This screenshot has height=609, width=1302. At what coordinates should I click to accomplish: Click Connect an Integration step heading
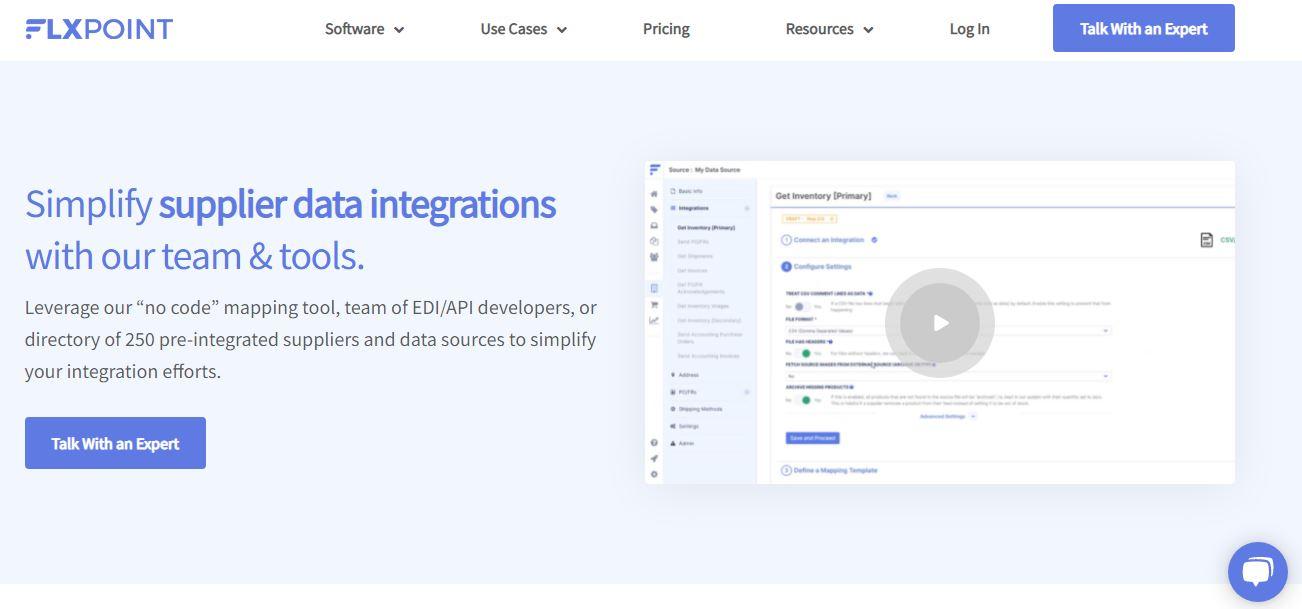(x=830, y=240)
